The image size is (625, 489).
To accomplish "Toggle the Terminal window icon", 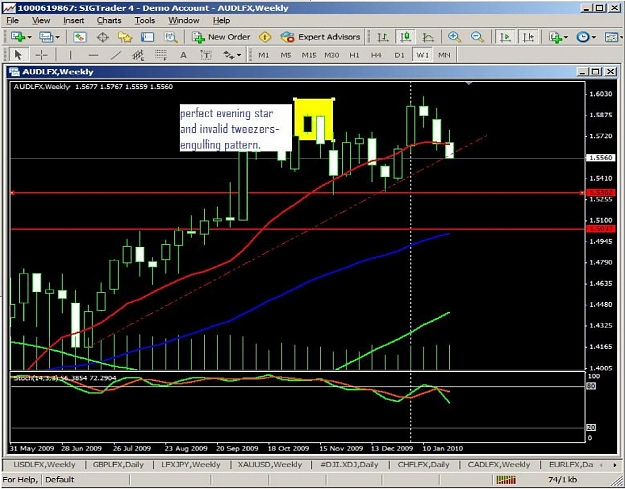I will point(147,37).
